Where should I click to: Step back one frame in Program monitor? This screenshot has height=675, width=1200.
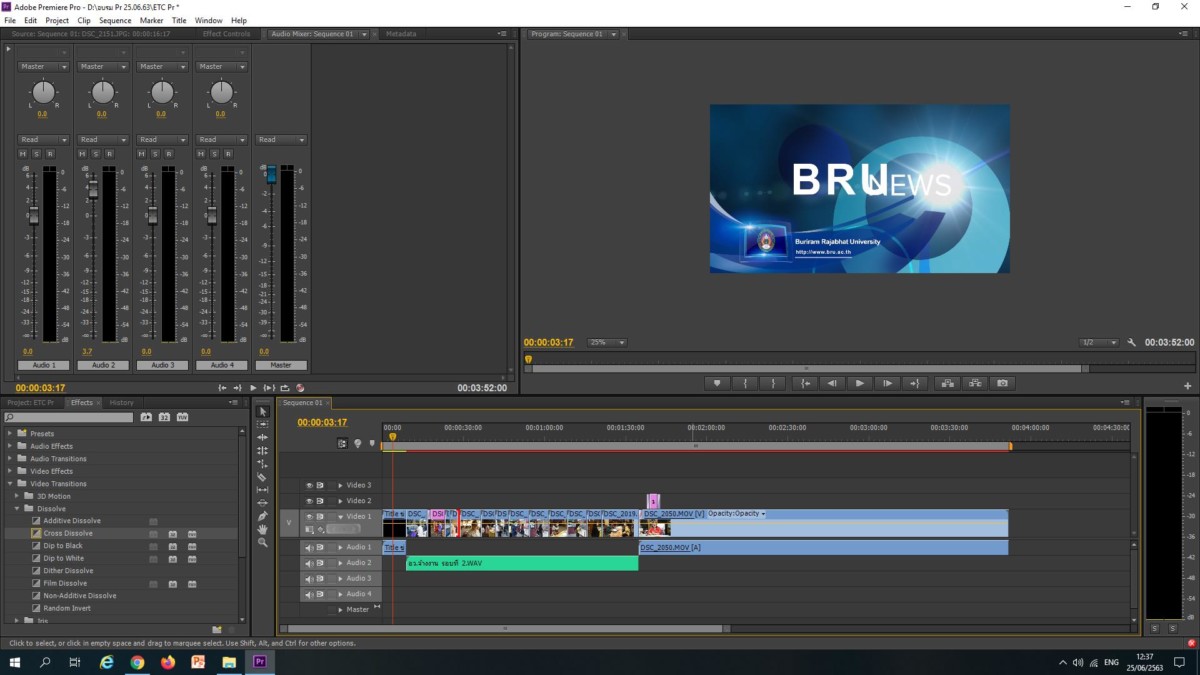pyautogui.click(x=832, y=383)
